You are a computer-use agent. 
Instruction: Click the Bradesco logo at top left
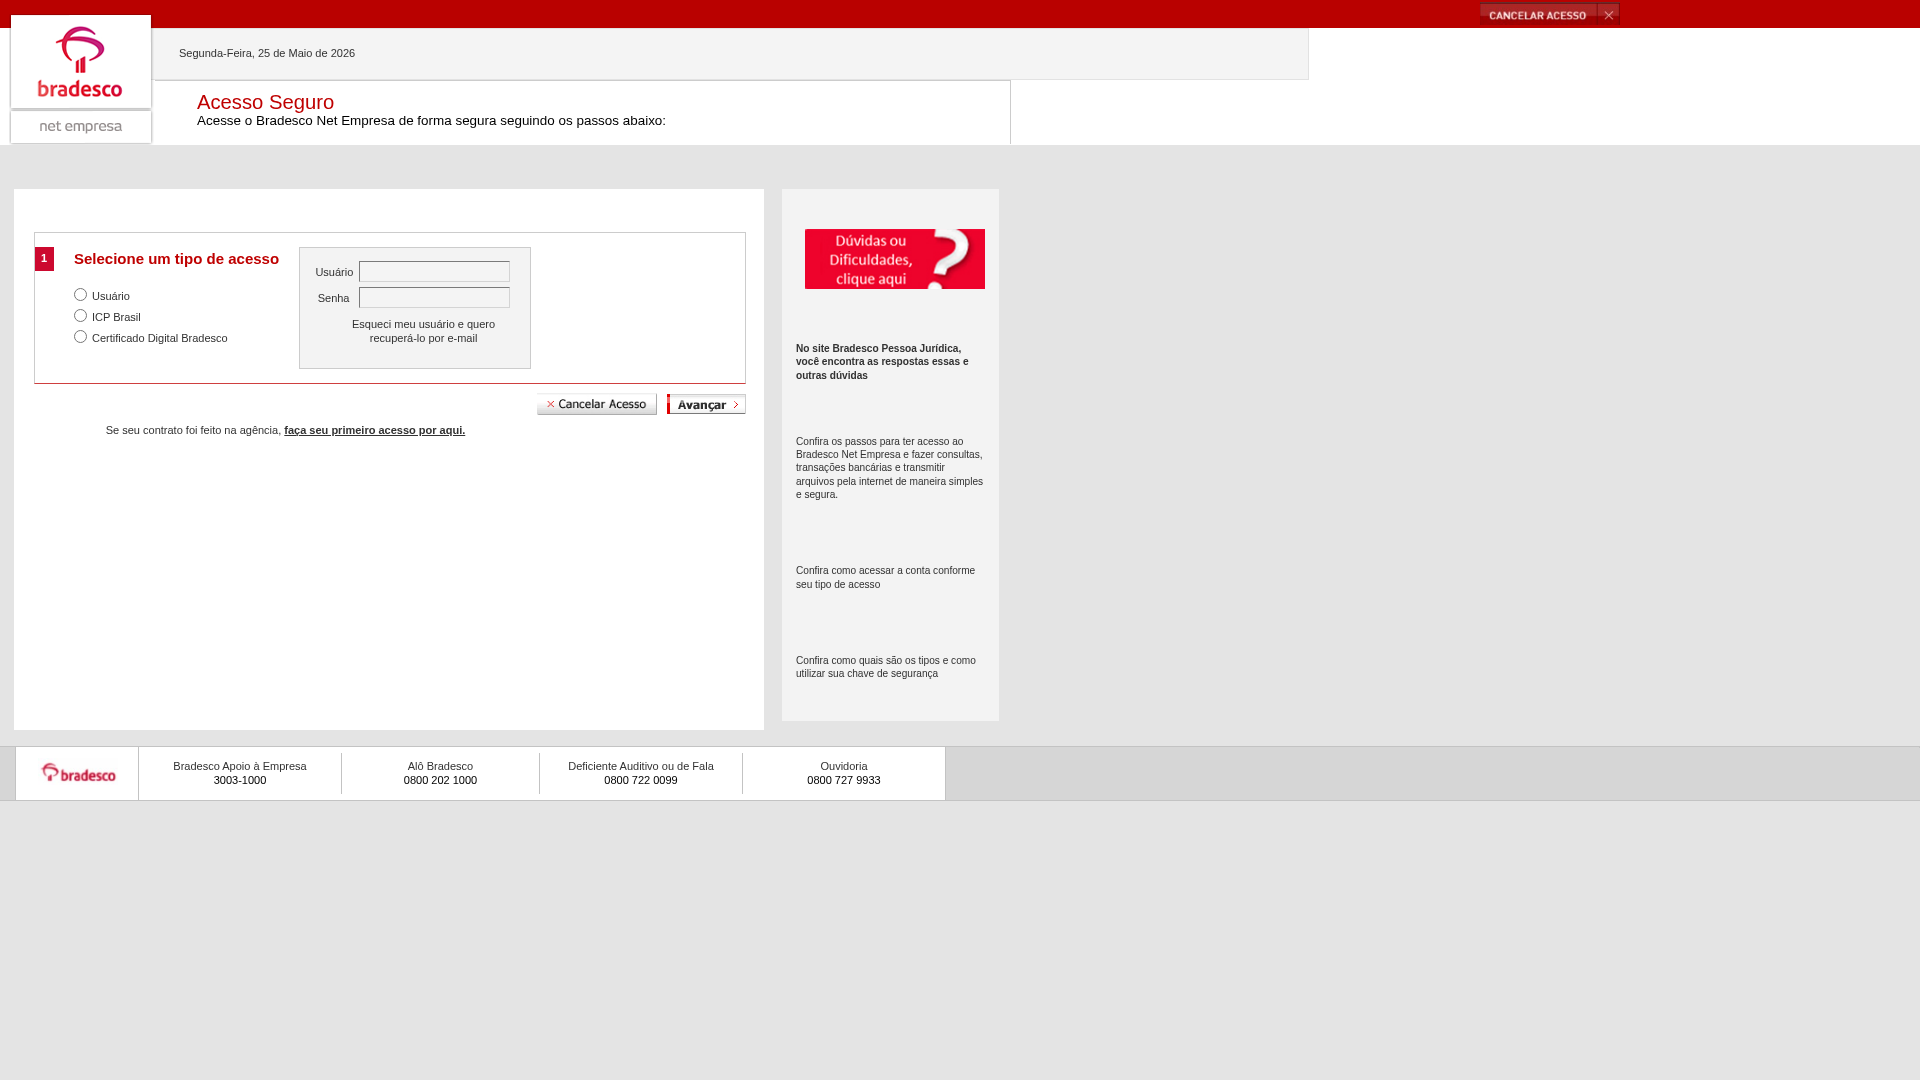80,62
